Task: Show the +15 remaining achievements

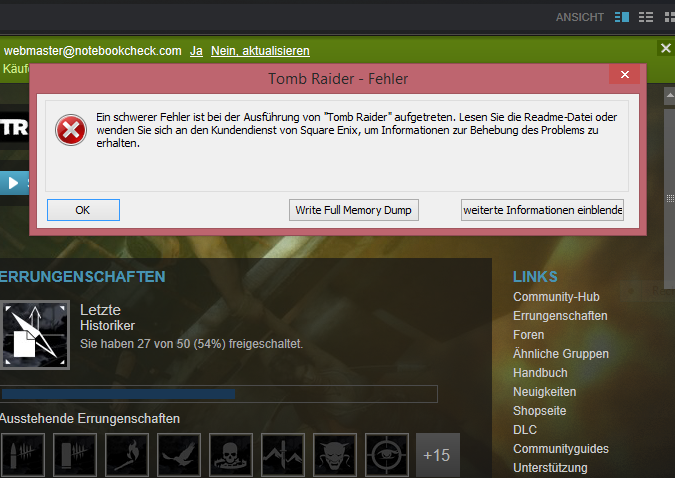Action: (438, 455)
